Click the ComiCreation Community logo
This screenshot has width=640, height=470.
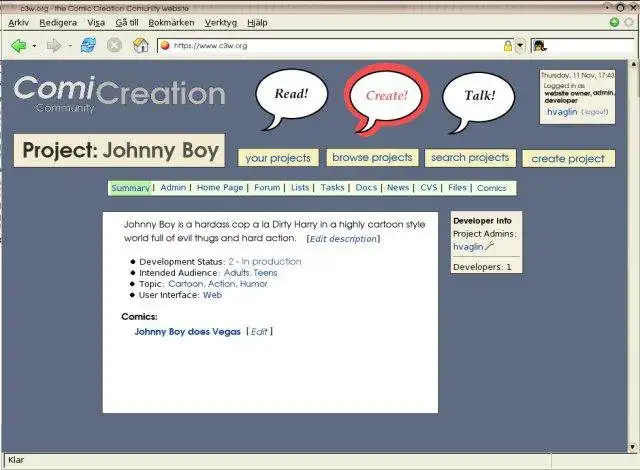point(119,94)
